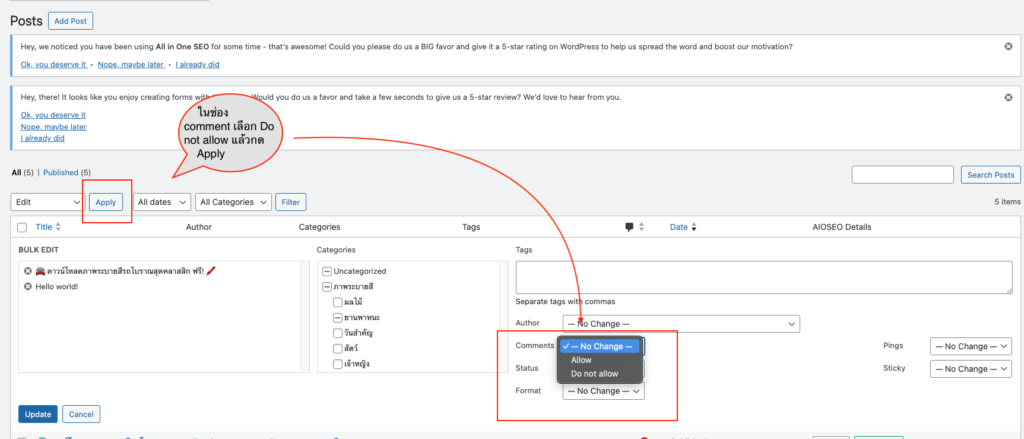Image resolution: width=1024 pixels, height=439 pixels.
Task: Check the เจ้าหญิง category checkbox
Action: (339, 363)
